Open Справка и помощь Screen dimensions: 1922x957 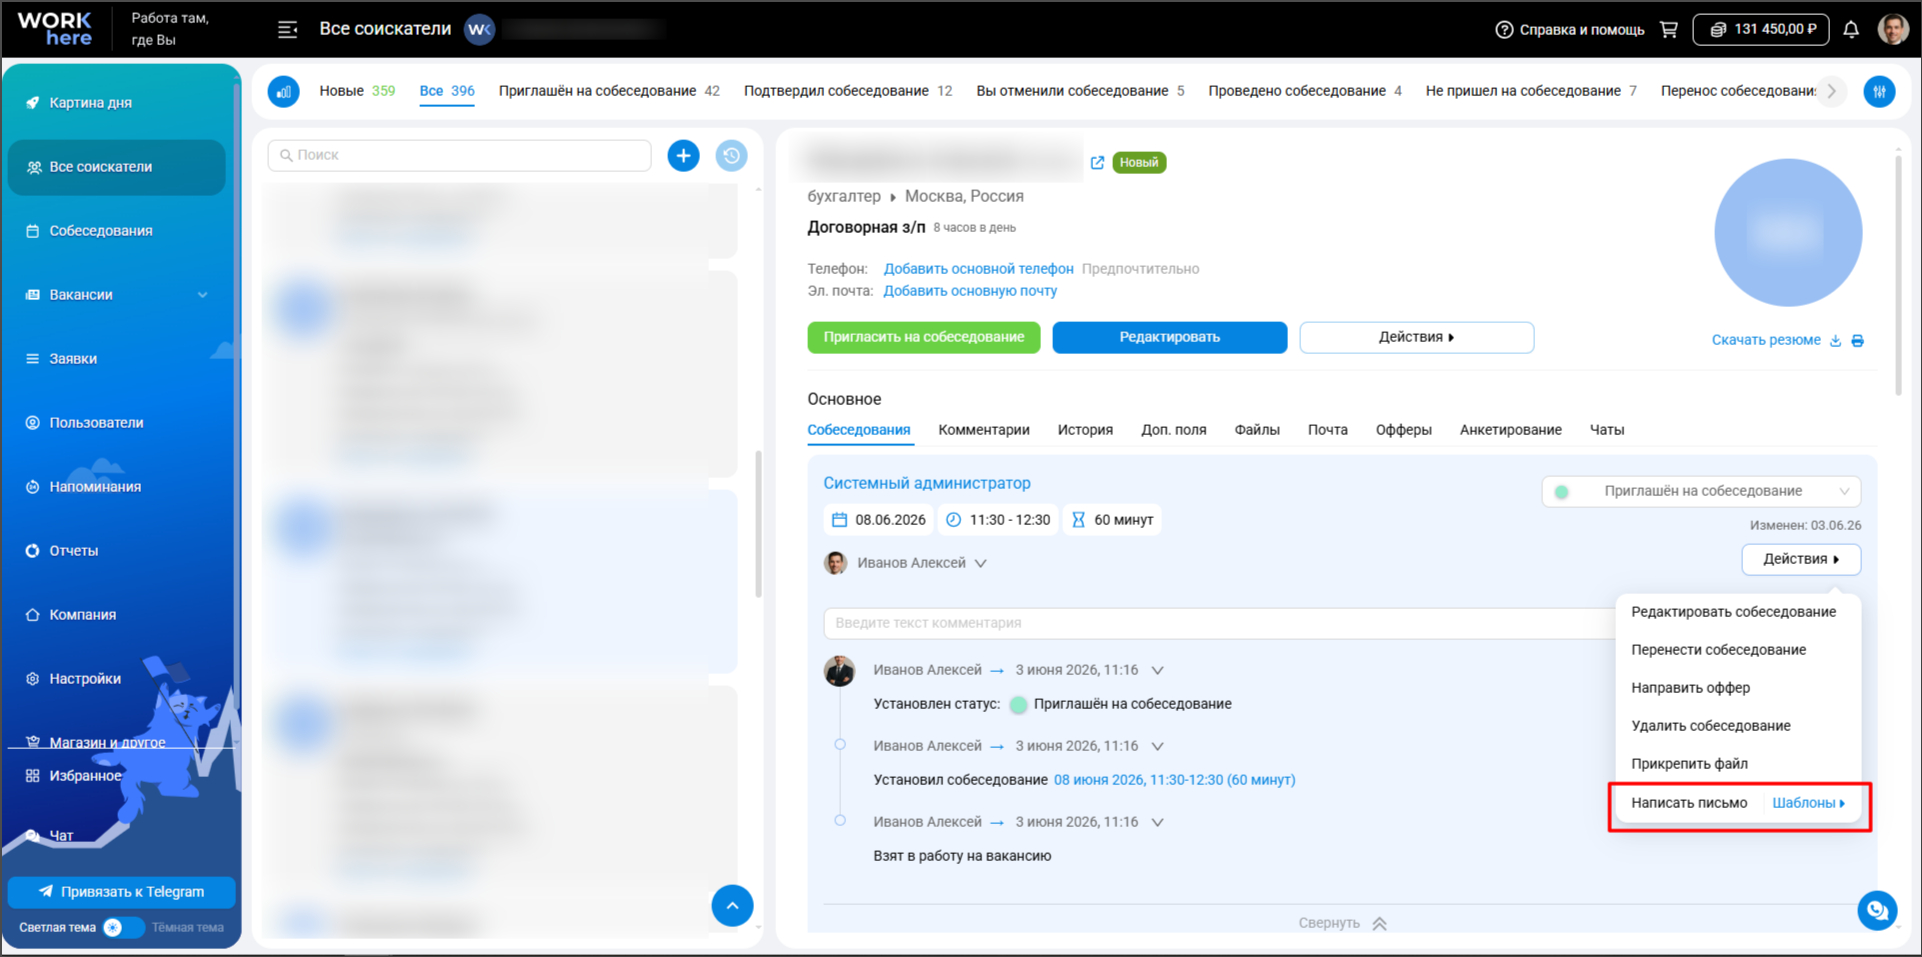tap(1570, 30)
